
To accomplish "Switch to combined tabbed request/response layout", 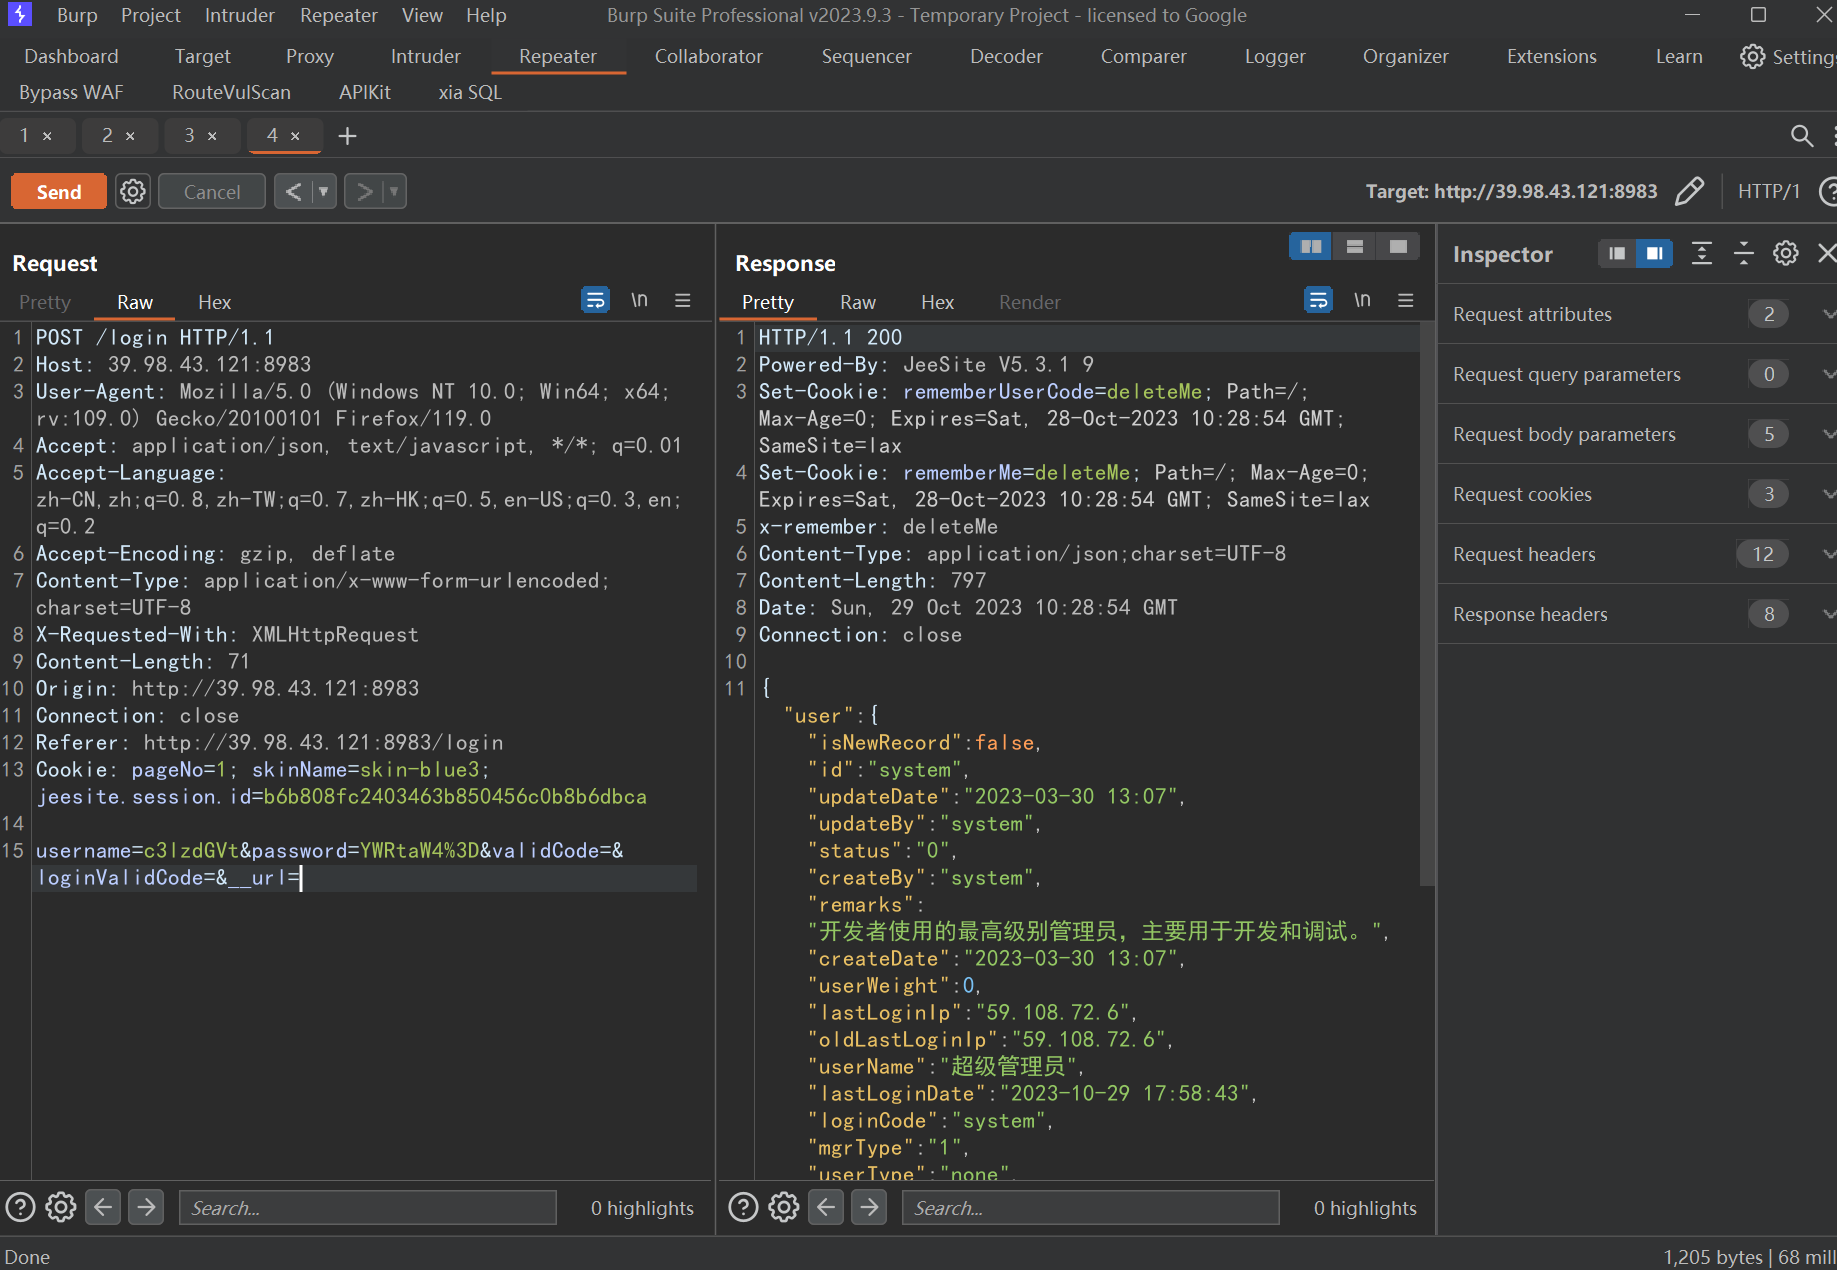I will [x=1398, y=246].
